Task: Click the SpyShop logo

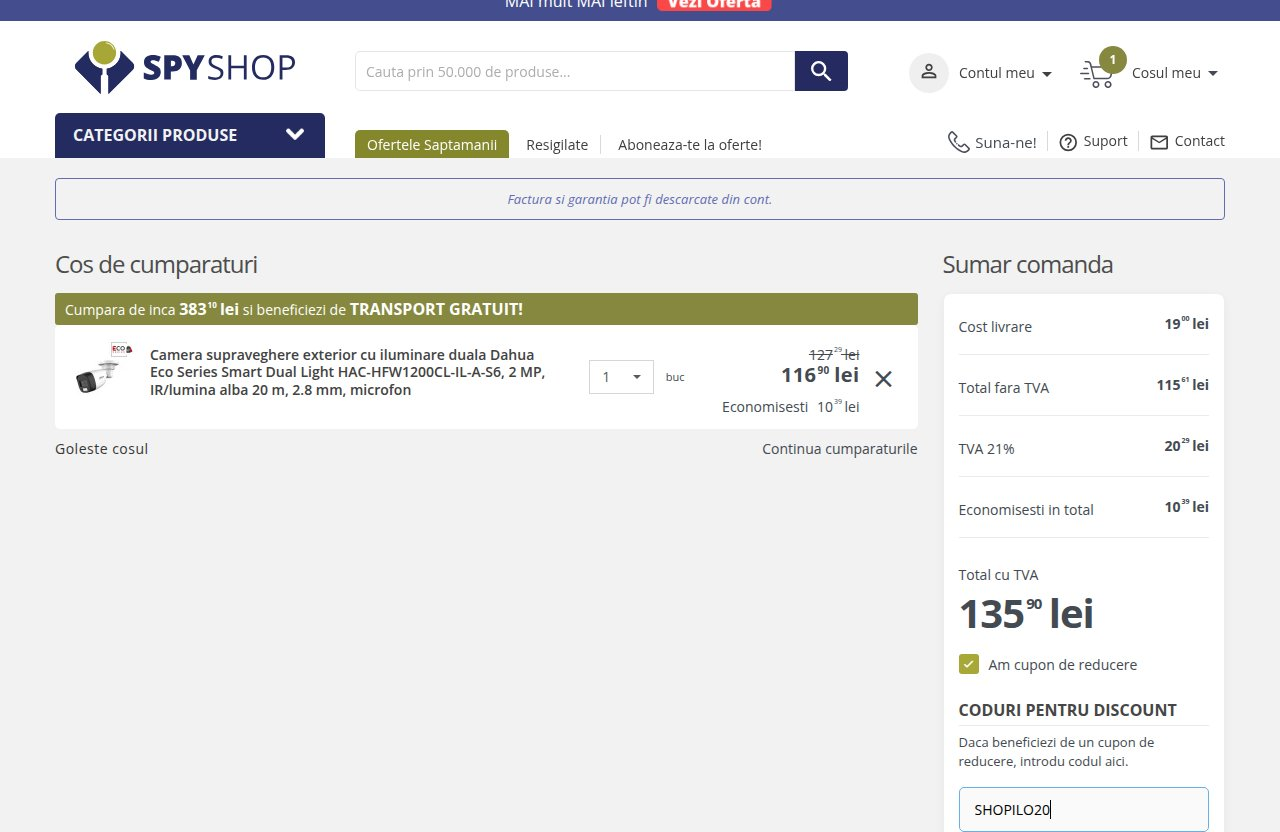Action: coord(185,67)
